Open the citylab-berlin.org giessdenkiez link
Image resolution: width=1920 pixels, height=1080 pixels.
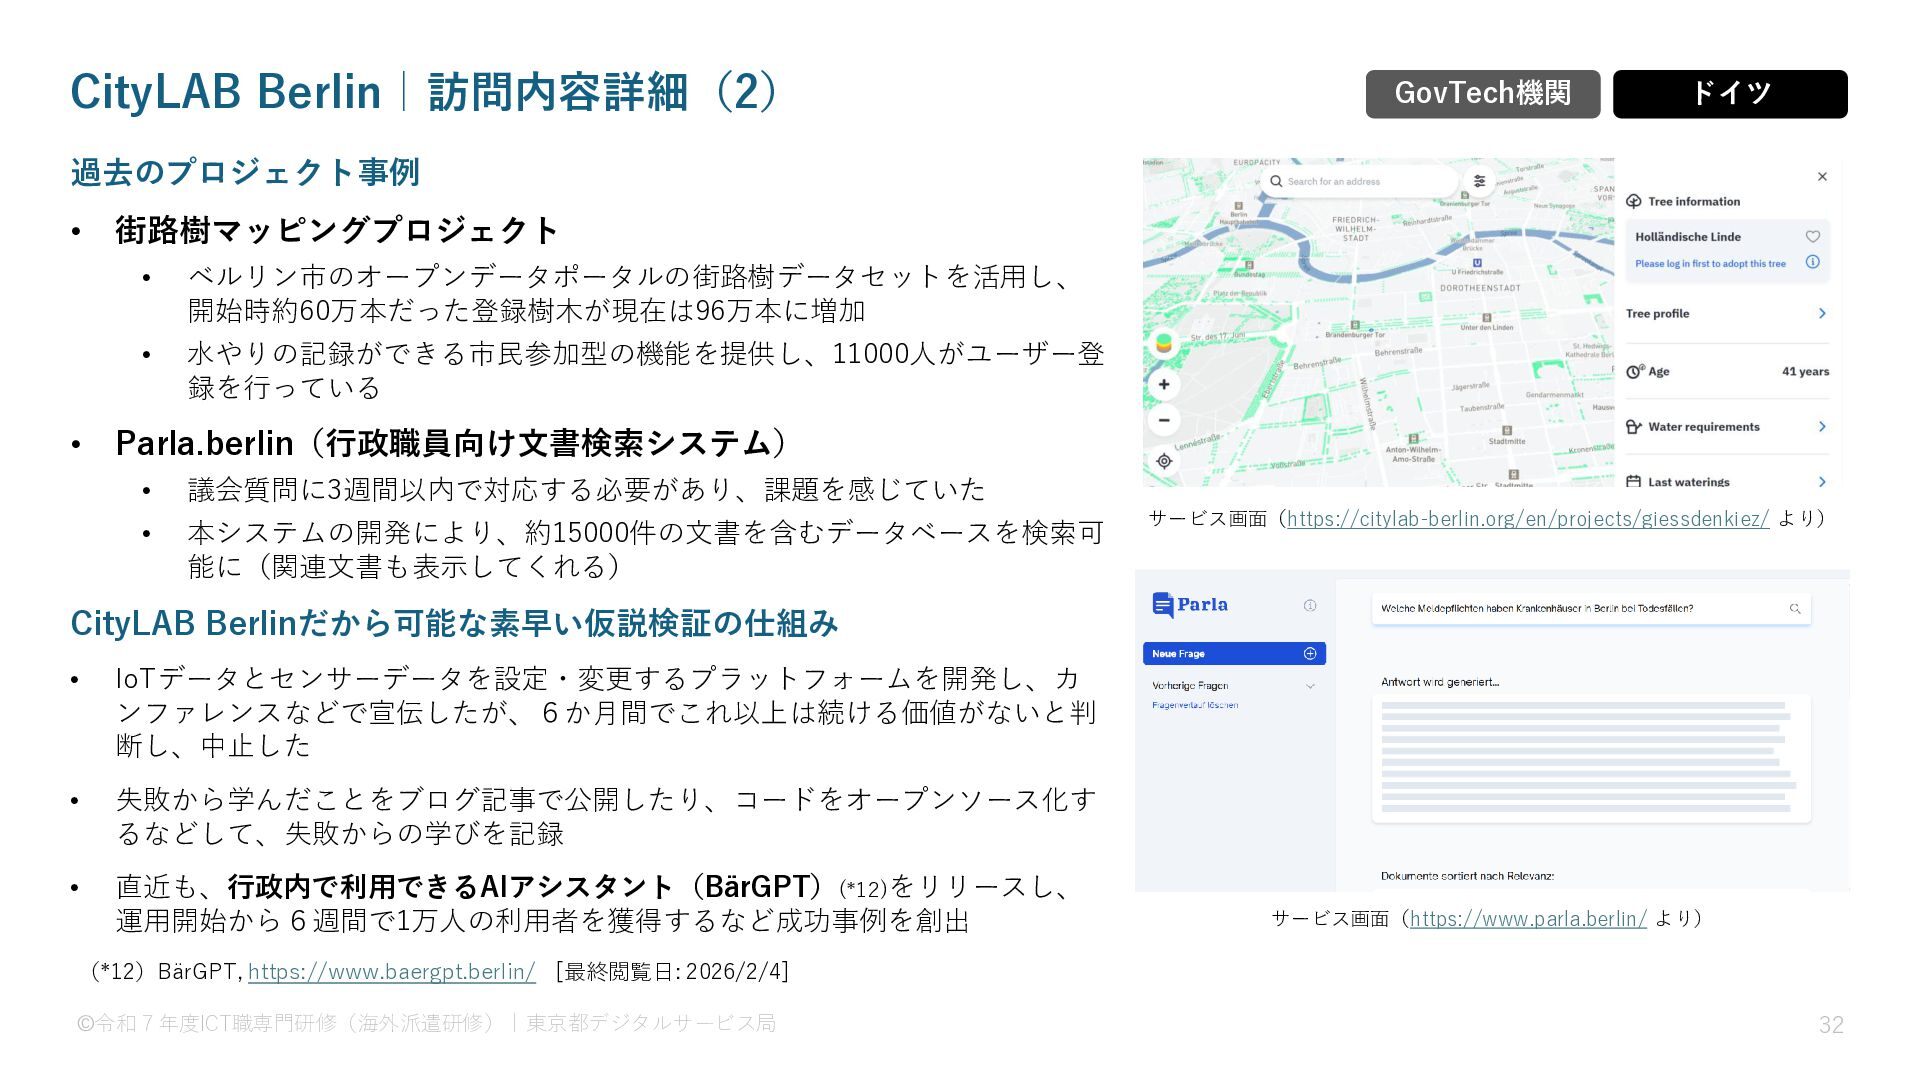pos(1527,518)
